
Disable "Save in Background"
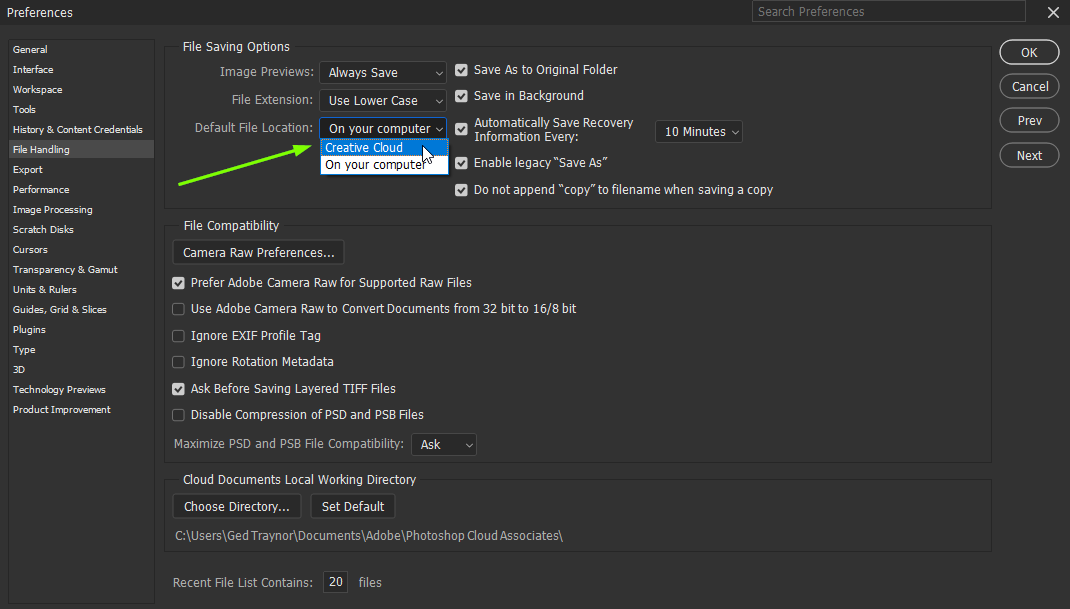pyautogui.click(x=461, y=95)
